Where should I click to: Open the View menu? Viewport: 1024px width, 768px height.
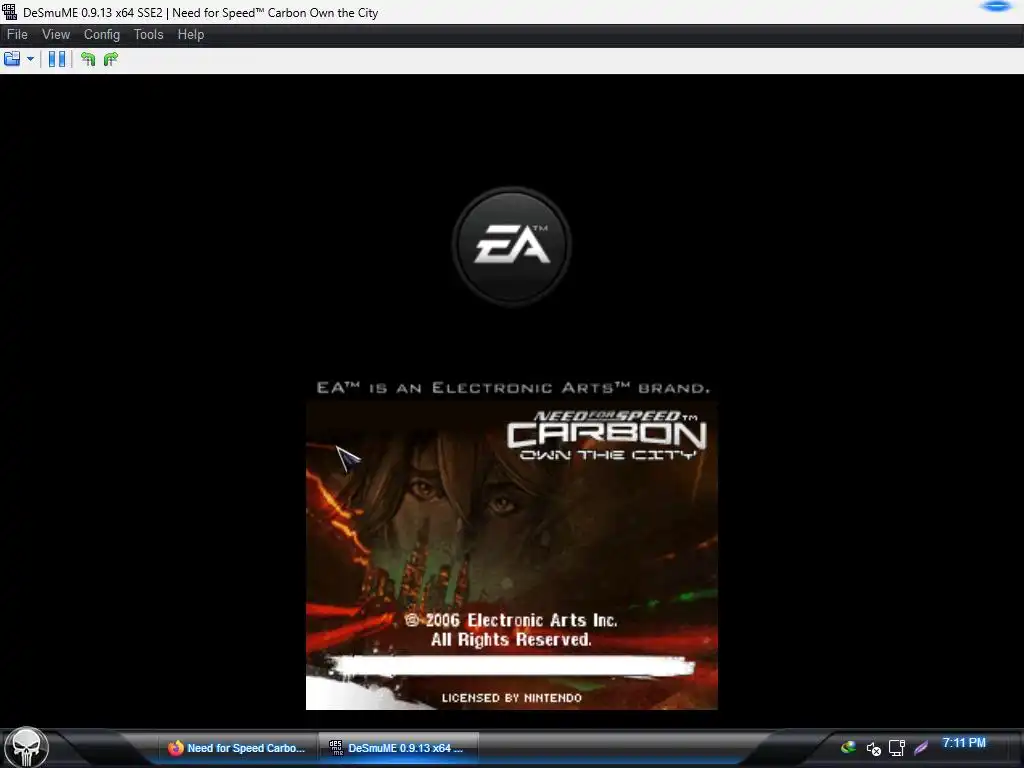click(x=56, y=35)
